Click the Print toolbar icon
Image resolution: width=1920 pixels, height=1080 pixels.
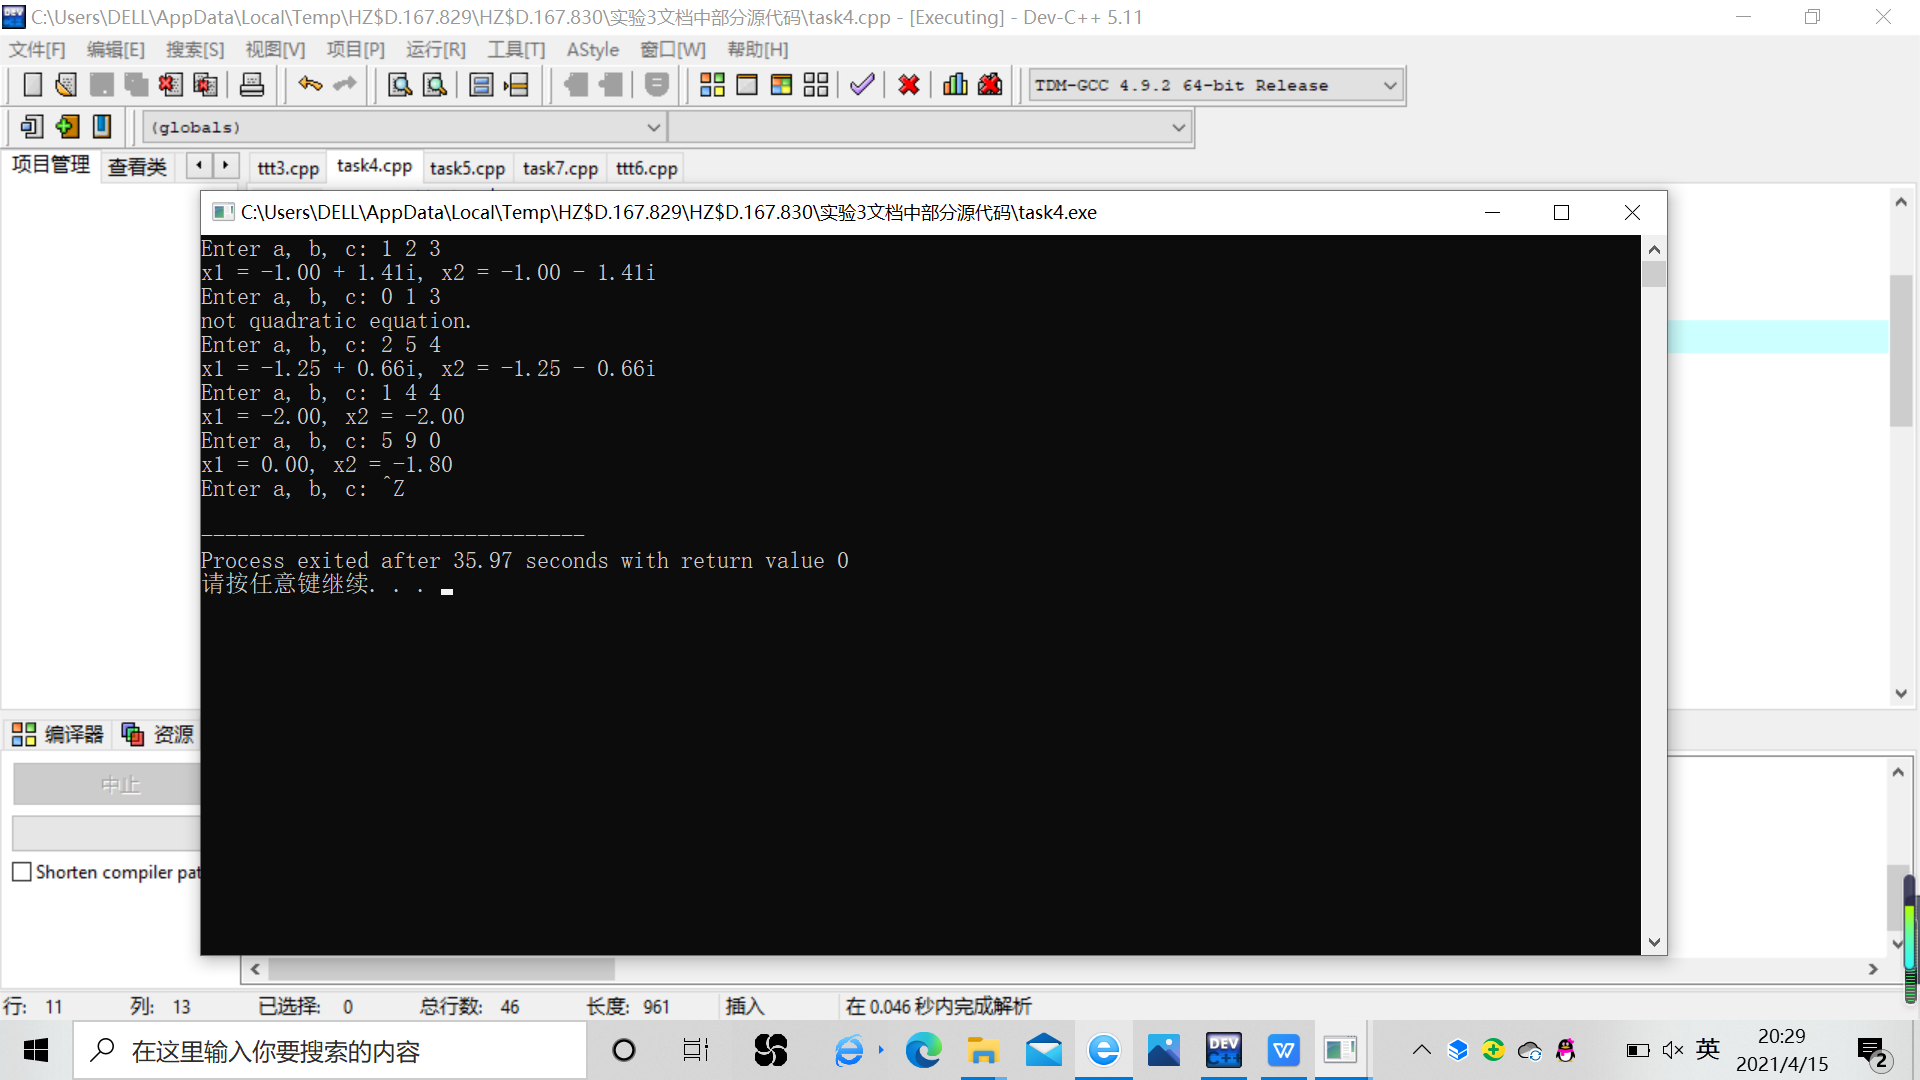(252, 85)
